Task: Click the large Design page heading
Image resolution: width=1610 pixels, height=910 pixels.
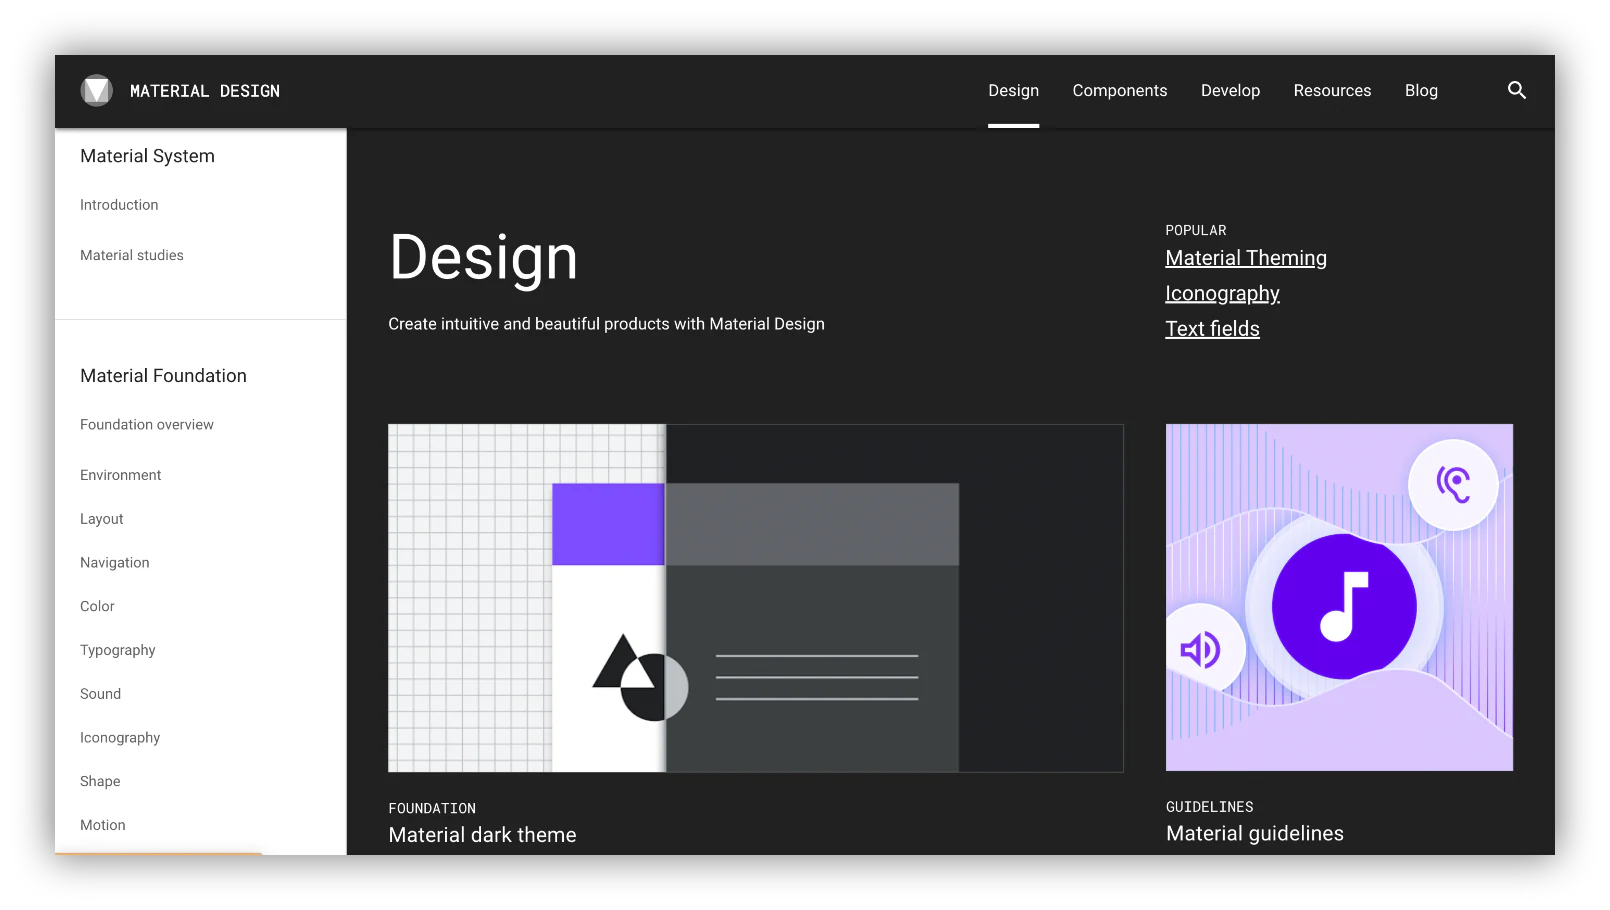Action: coord(483,258)
